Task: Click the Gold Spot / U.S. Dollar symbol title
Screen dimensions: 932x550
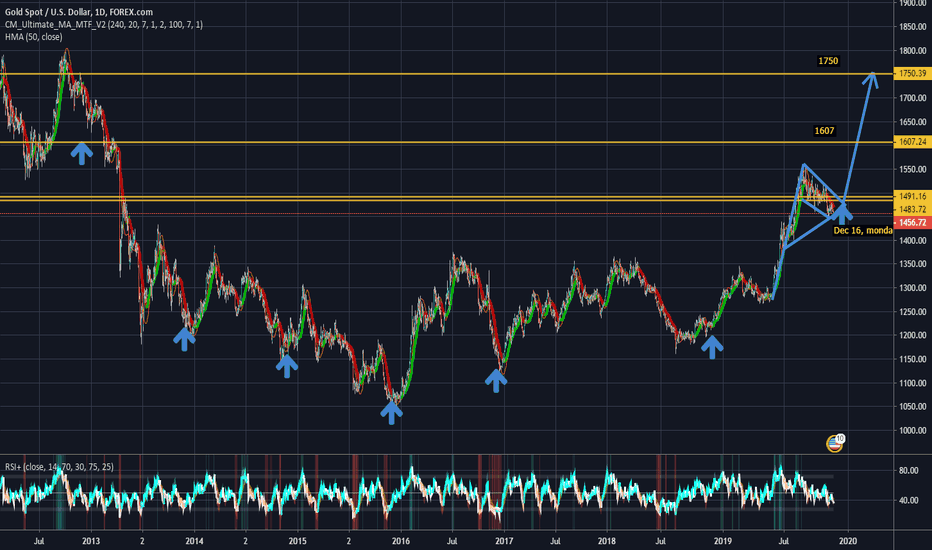Action: pos(70,12)
